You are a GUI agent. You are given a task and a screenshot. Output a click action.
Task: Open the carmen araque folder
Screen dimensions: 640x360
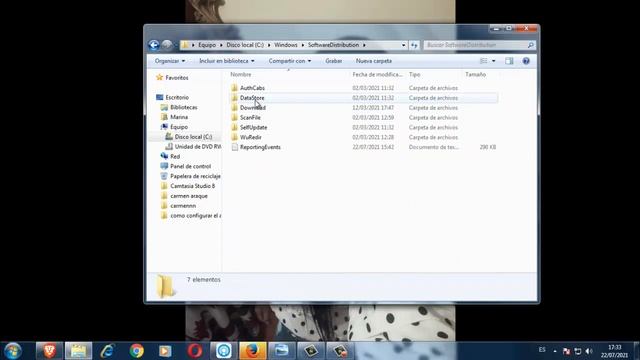click(189, 196)
